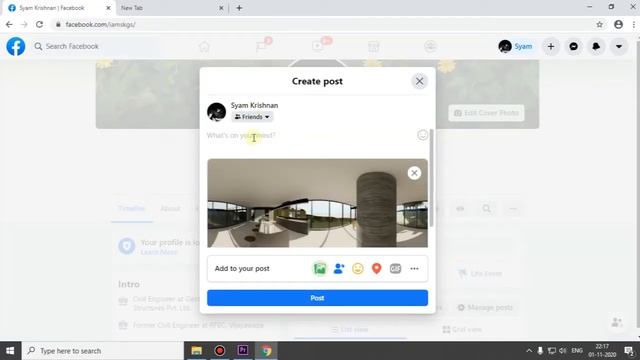
Task: Publish with the blue Post button
Action: tap(317, 298)
